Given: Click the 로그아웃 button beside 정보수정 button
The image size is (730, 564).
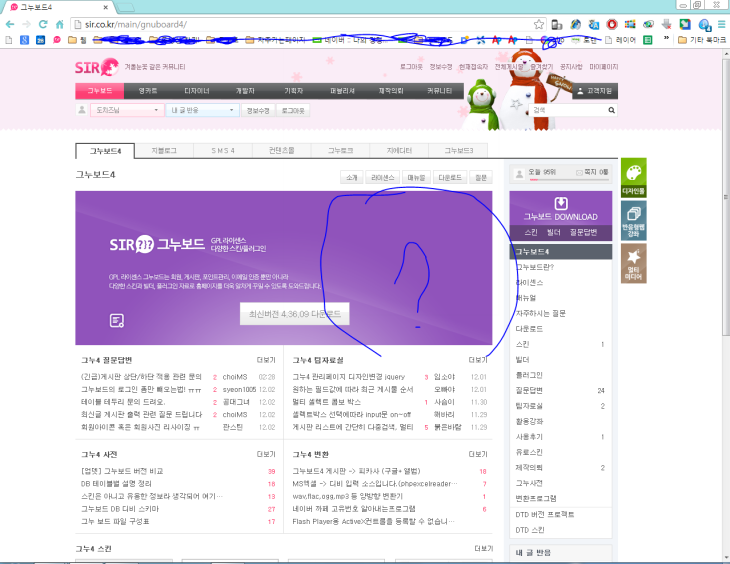Looking at the screenshot, I should pyautogui.click(x=293, y=110).
